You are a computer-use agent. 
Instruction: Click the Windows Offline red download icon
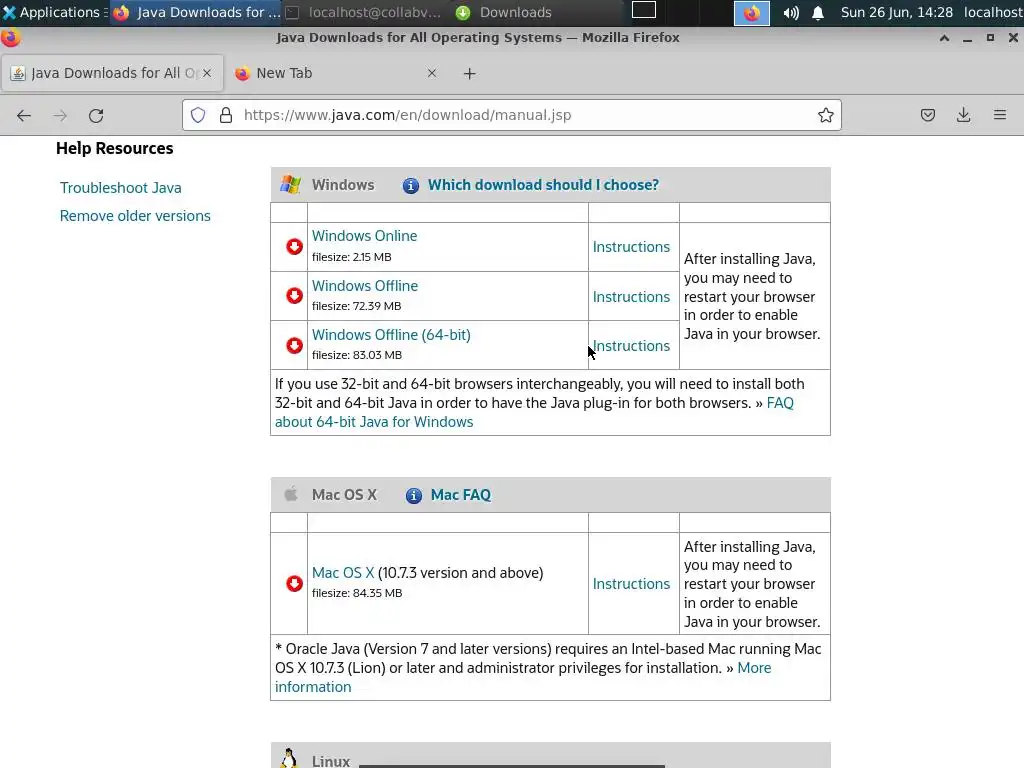click(295, 295)
